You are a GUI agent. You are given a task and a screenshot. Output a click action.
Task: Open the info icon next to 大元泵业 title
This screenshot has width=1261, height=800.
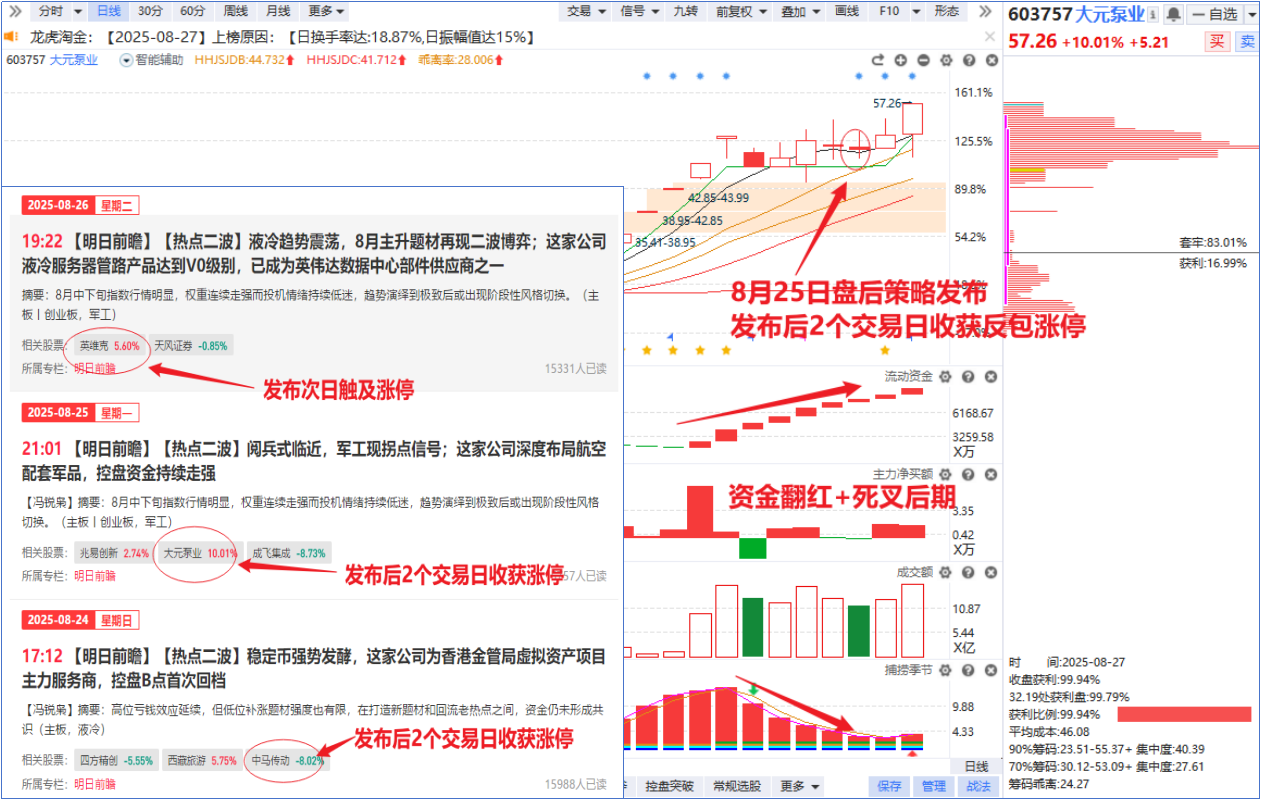tap(1153, 15)
